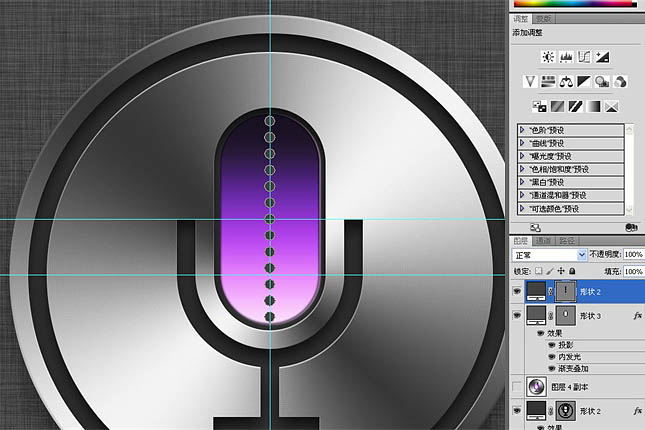Add a Photo Filter adjustment
Viewport: 645px width, 430px height.
[602, 81]
